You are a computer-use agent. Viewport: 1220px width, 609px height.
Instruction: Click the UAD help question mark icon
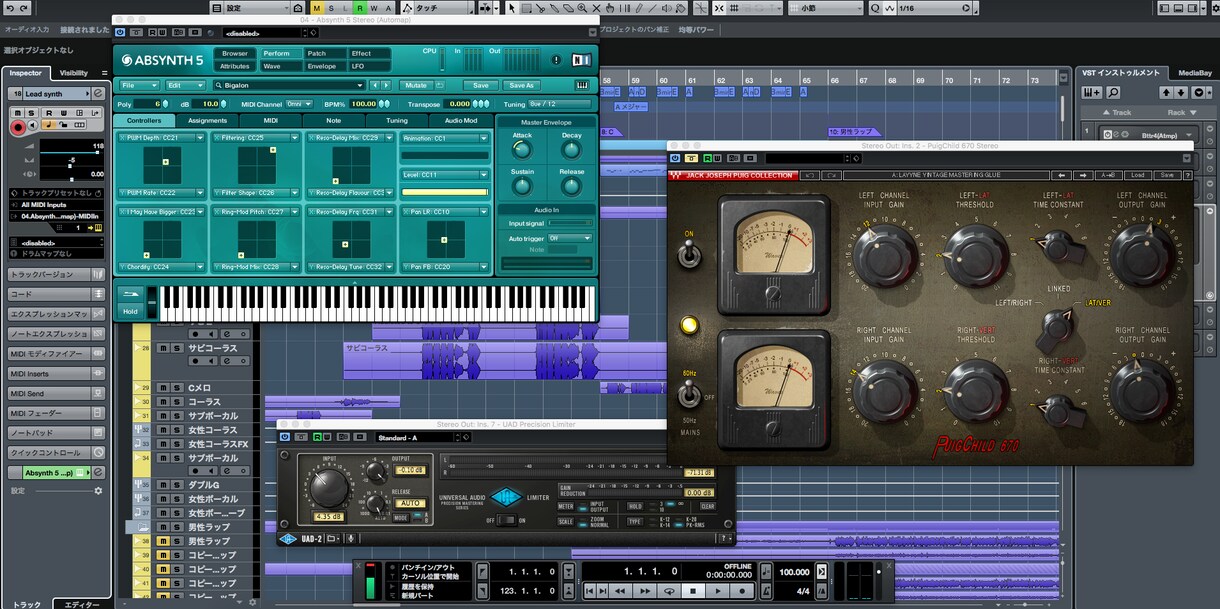pos(724,538)
